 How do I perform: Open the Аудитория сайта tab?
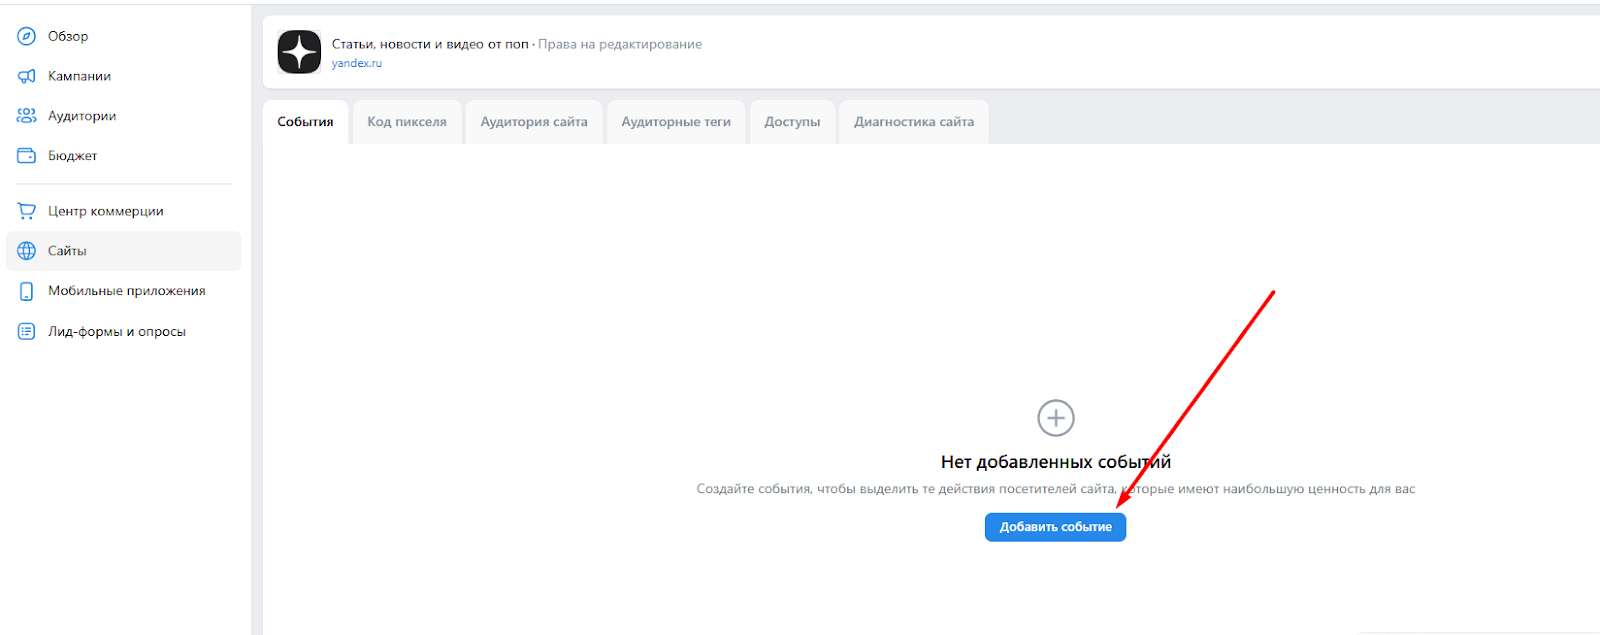[x=534, y=122]
